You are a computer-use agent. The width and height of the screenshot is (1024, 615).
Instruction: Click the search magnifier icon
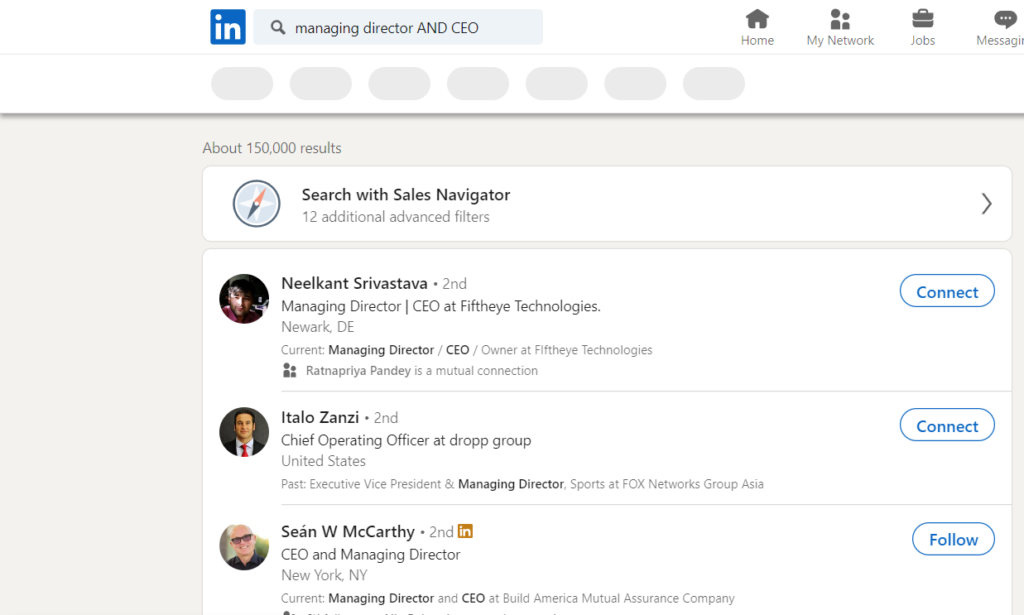click(x=278, y=27)
